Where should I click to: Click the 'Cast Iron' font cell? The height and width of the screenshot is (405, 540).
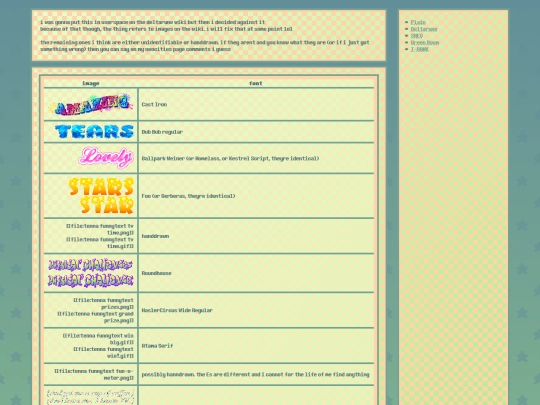click(x=256, y=104)
